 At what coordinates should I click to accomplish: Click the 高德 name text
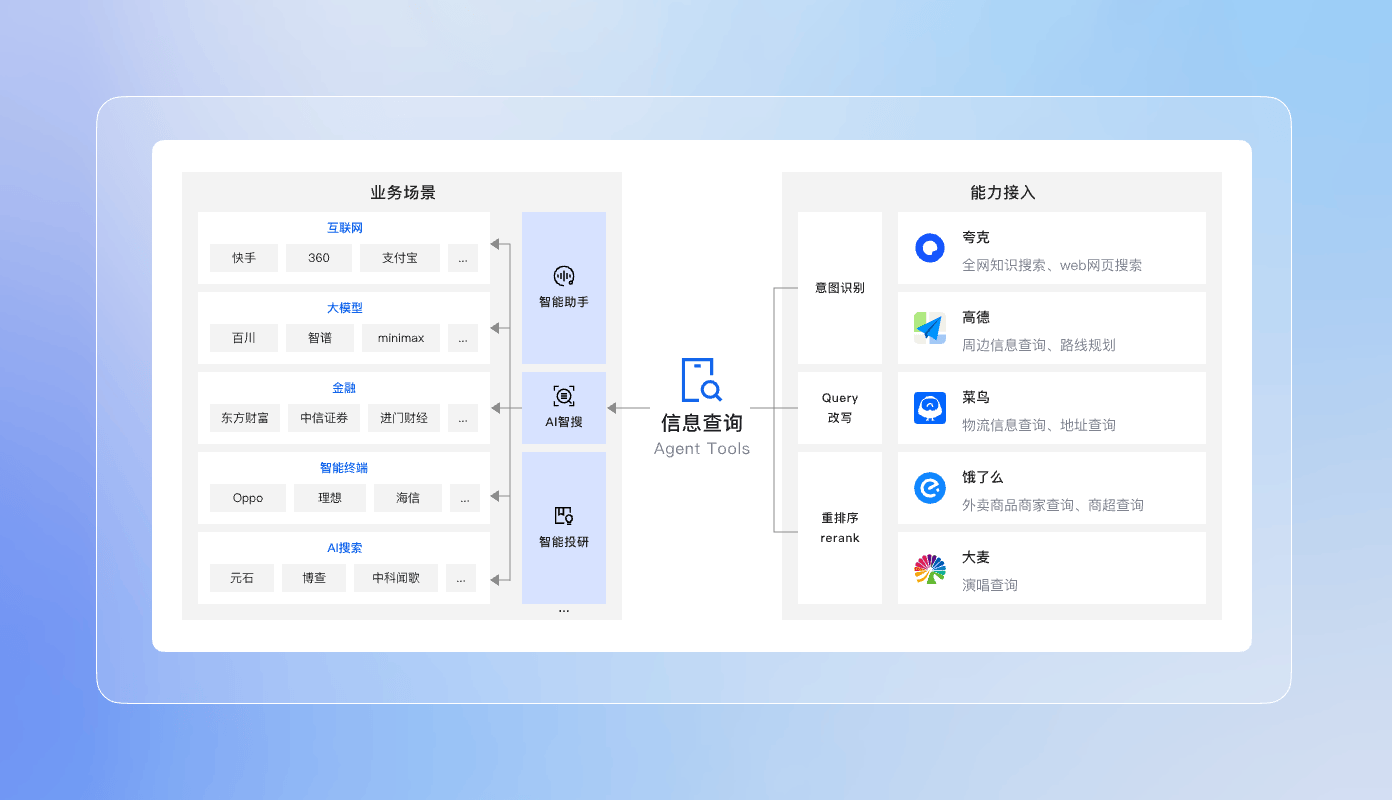point(976,318)
